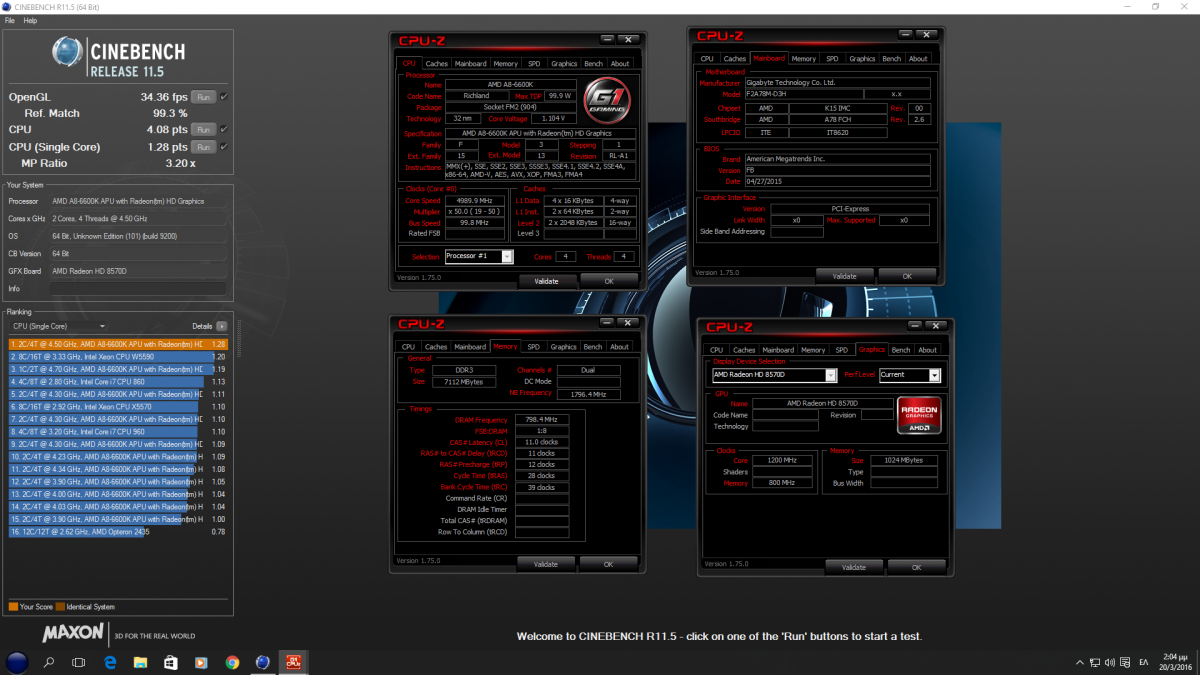
Task: Open the Cinebench Help menu
Action: pos(30,20)
